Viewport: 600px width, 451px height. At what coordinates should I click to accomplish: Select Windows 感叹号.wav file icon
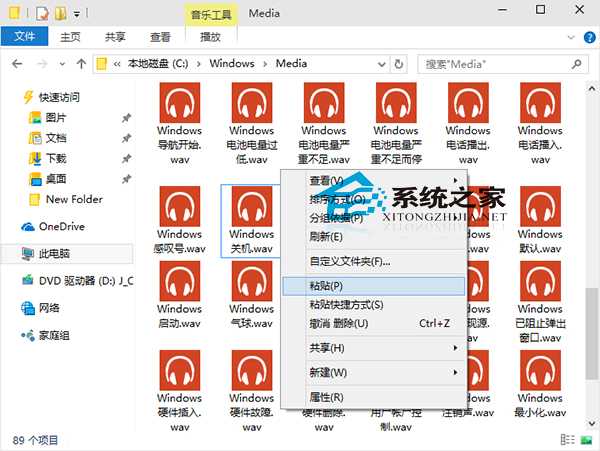[180, 207]
